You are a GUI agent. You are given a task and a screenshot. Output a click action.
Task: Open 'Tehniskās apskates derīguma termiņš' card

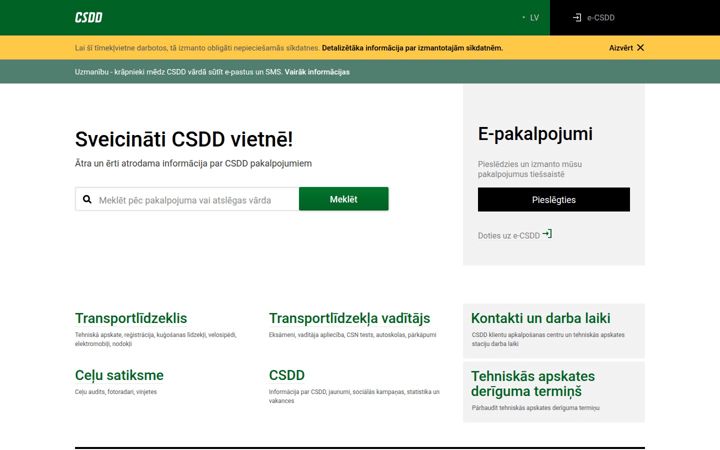click(x=554, y=392)
